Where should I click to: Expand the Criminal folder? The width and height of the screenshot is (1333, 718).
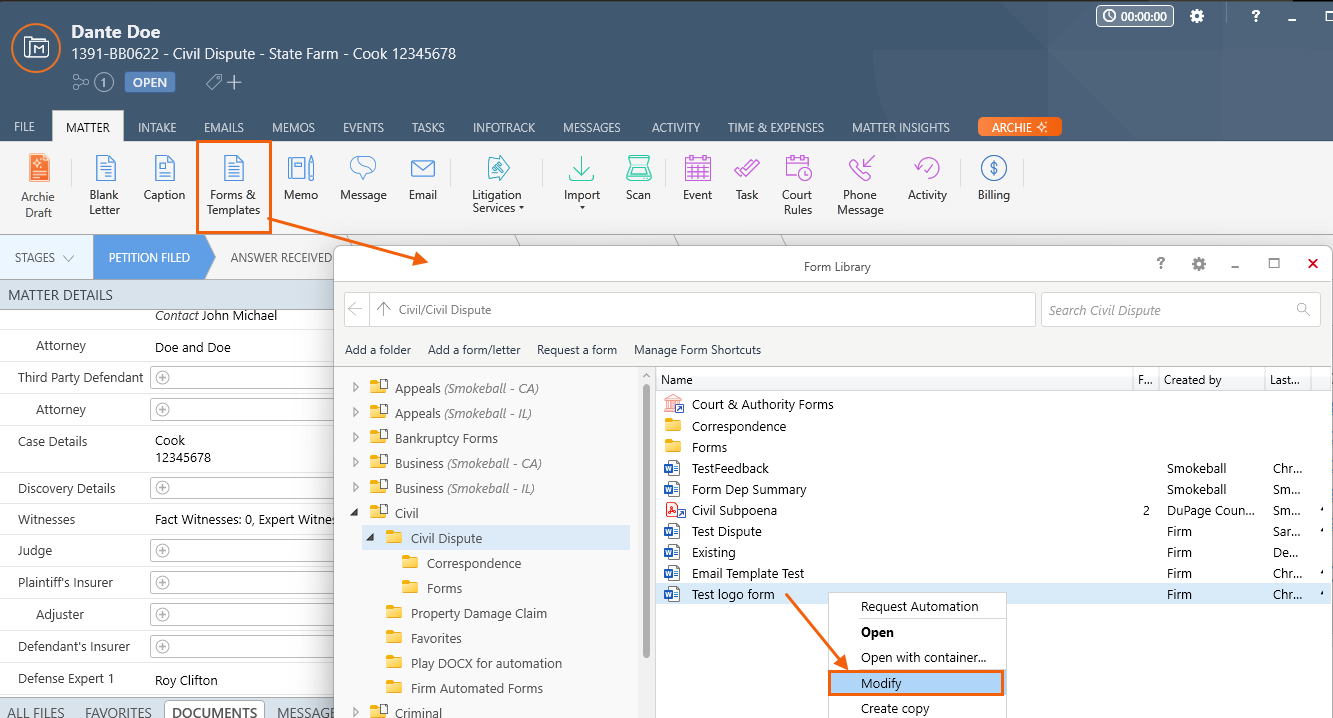[356, 713]
